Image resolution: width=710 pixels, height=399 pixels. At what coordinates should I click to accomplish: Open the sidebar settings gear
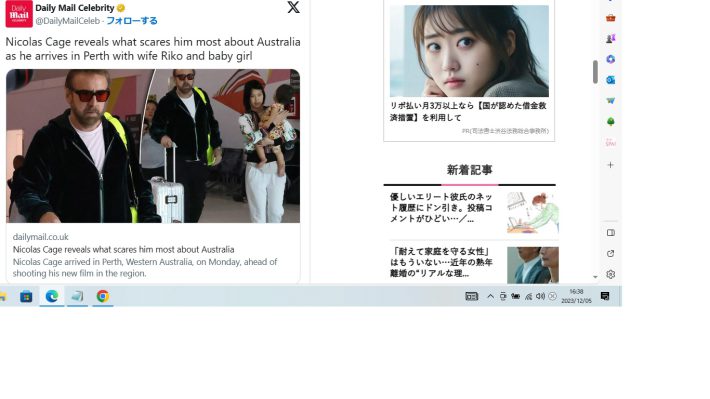pos(610,274)
